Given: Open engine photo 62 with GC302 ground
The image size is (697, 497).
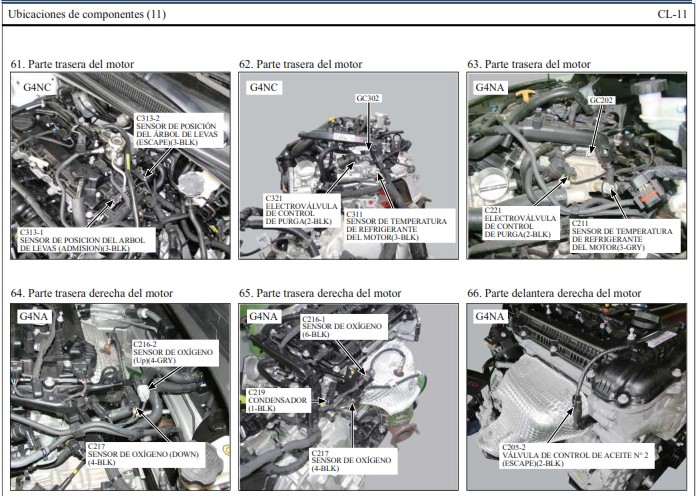Looking at the screenshot, I should tap(348, 166).
